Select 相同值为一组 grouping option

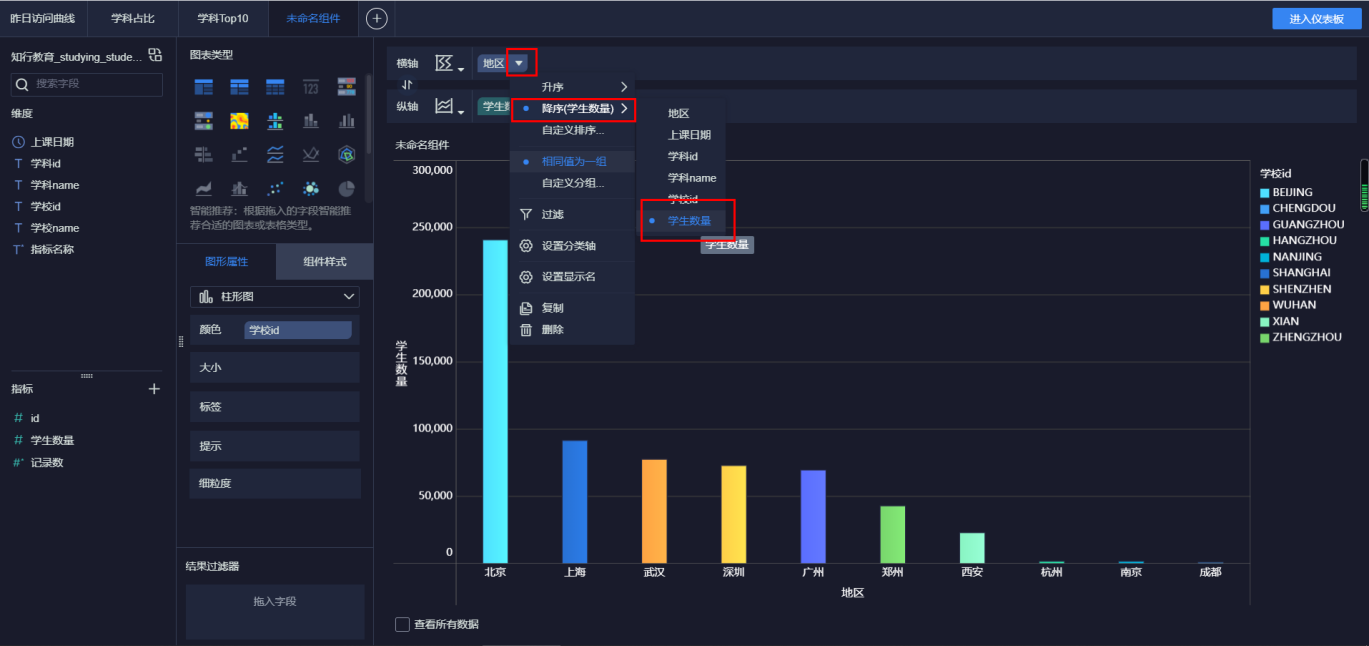pyautogui.click(x=572, y=161)
